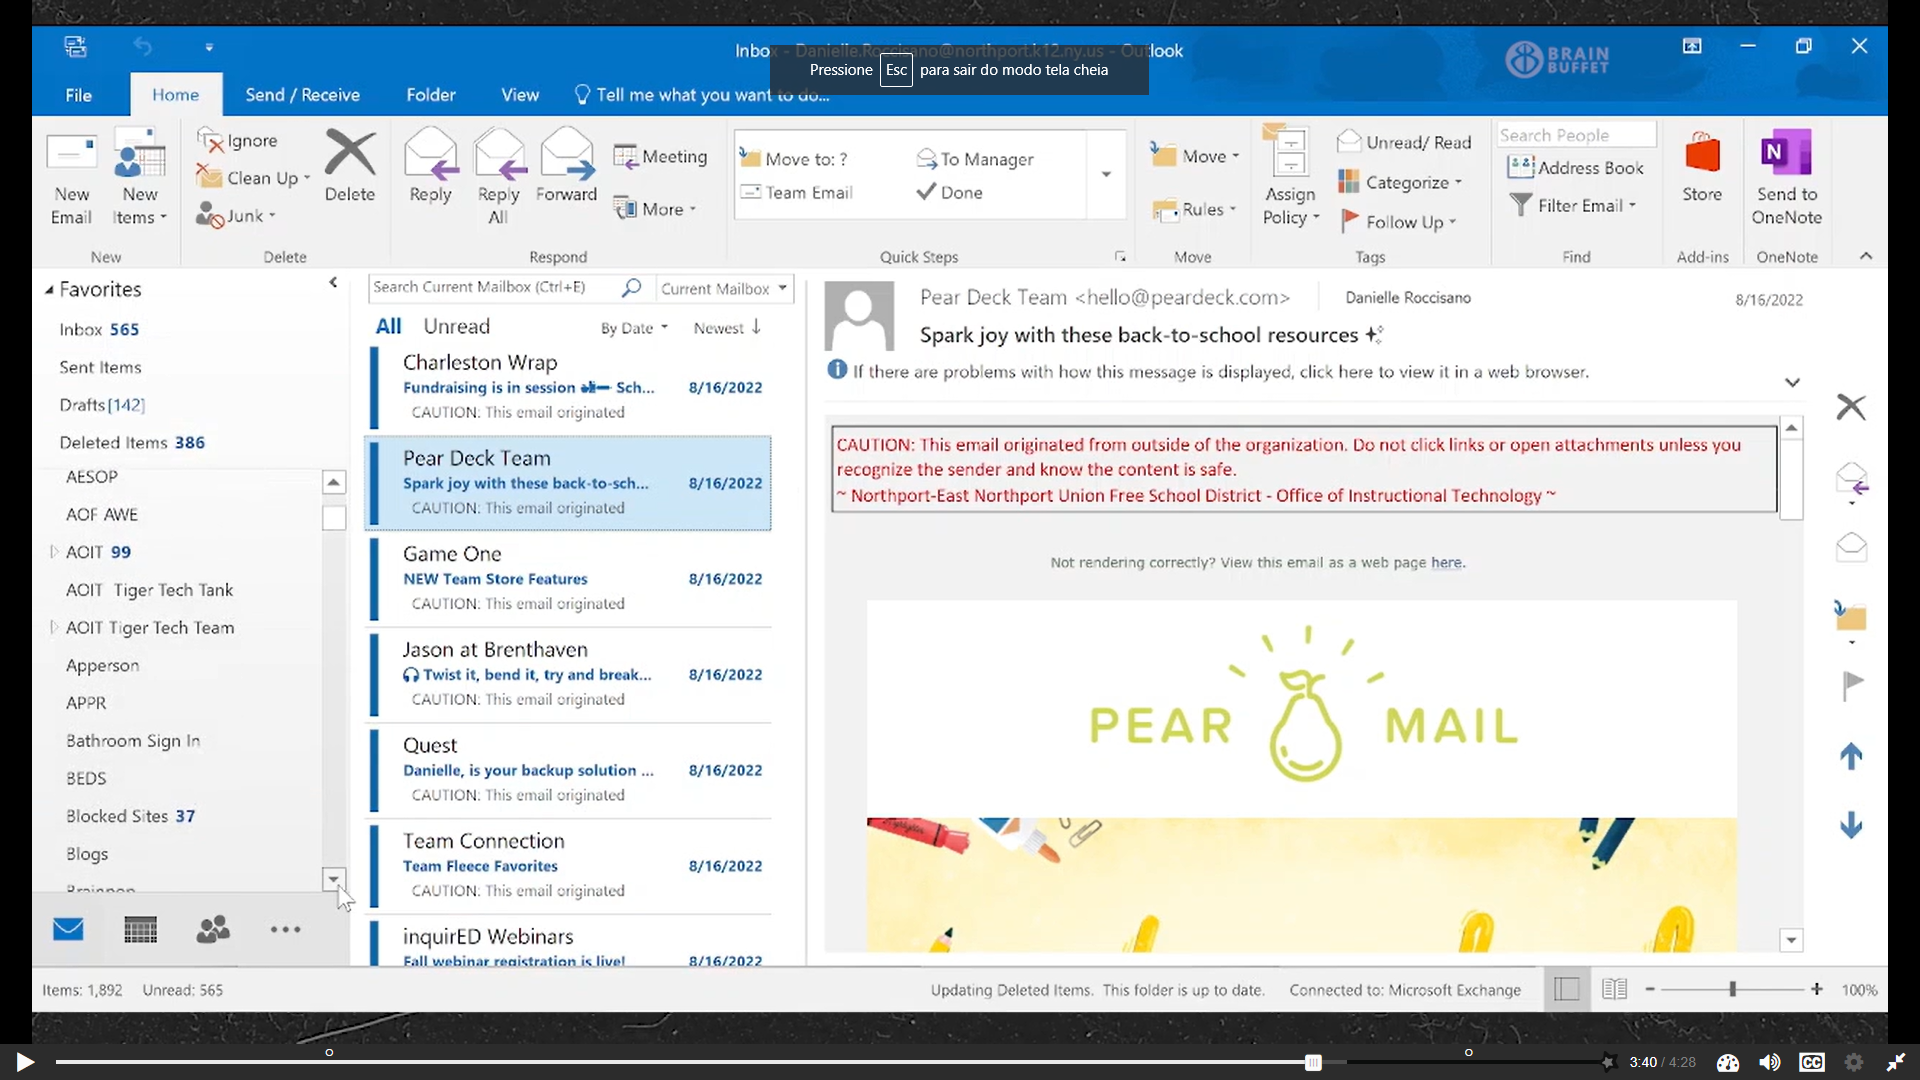Image resolution: width=1920 pixels, height=1080 pixels.
Task: Open the Address Book
Action: (x=1576, y=168)
